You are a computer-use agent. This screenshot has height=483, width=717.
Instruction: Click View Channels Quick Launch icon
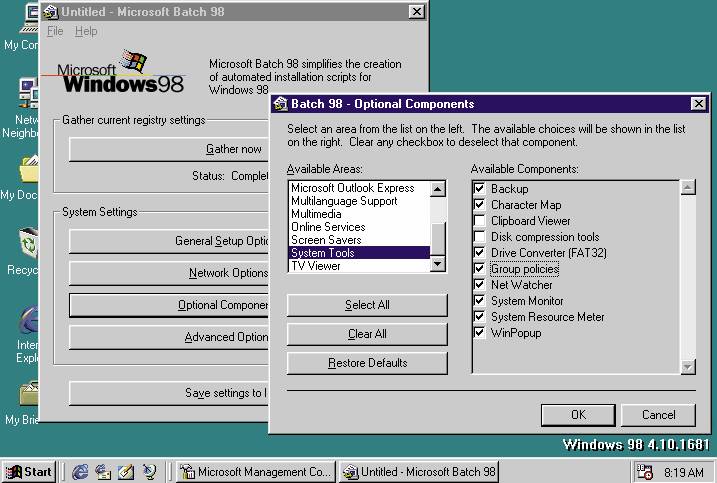coord(149,472)
